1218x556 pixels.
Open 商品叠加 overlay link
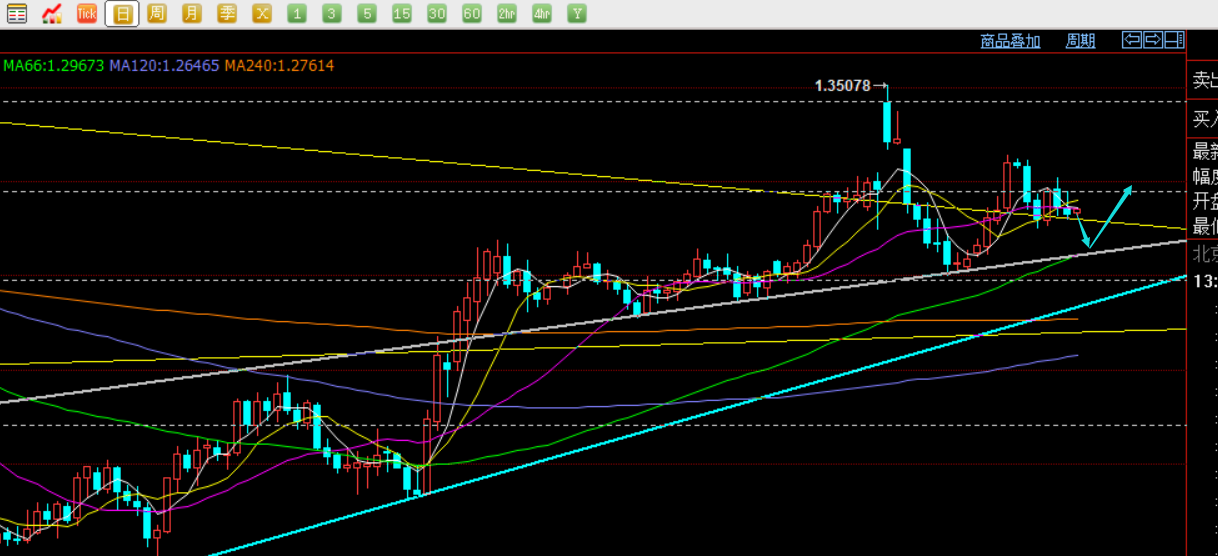pos(1010,41)
